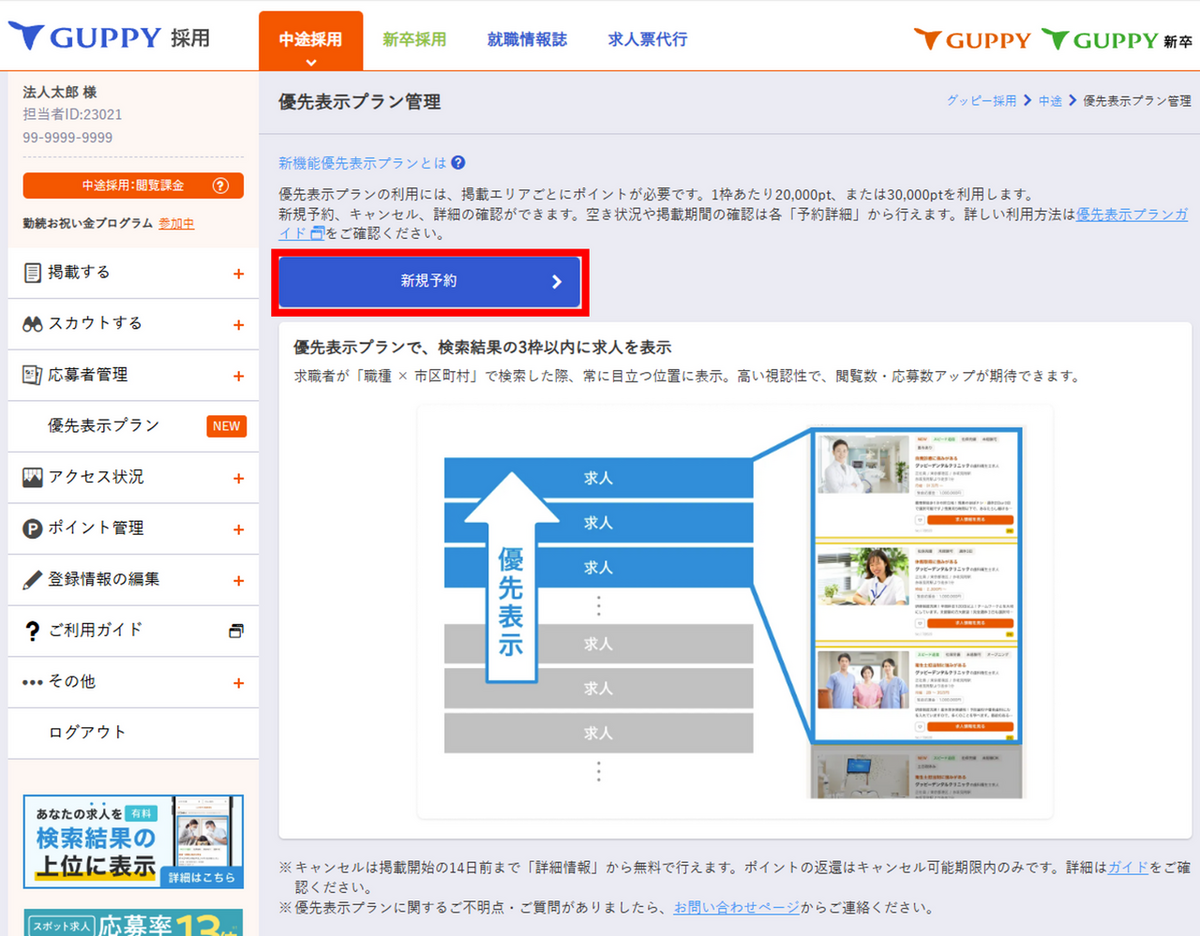Expand the ポイント管理 plus sign
This screenshot has width=1200, height=936.
point(238,530)
